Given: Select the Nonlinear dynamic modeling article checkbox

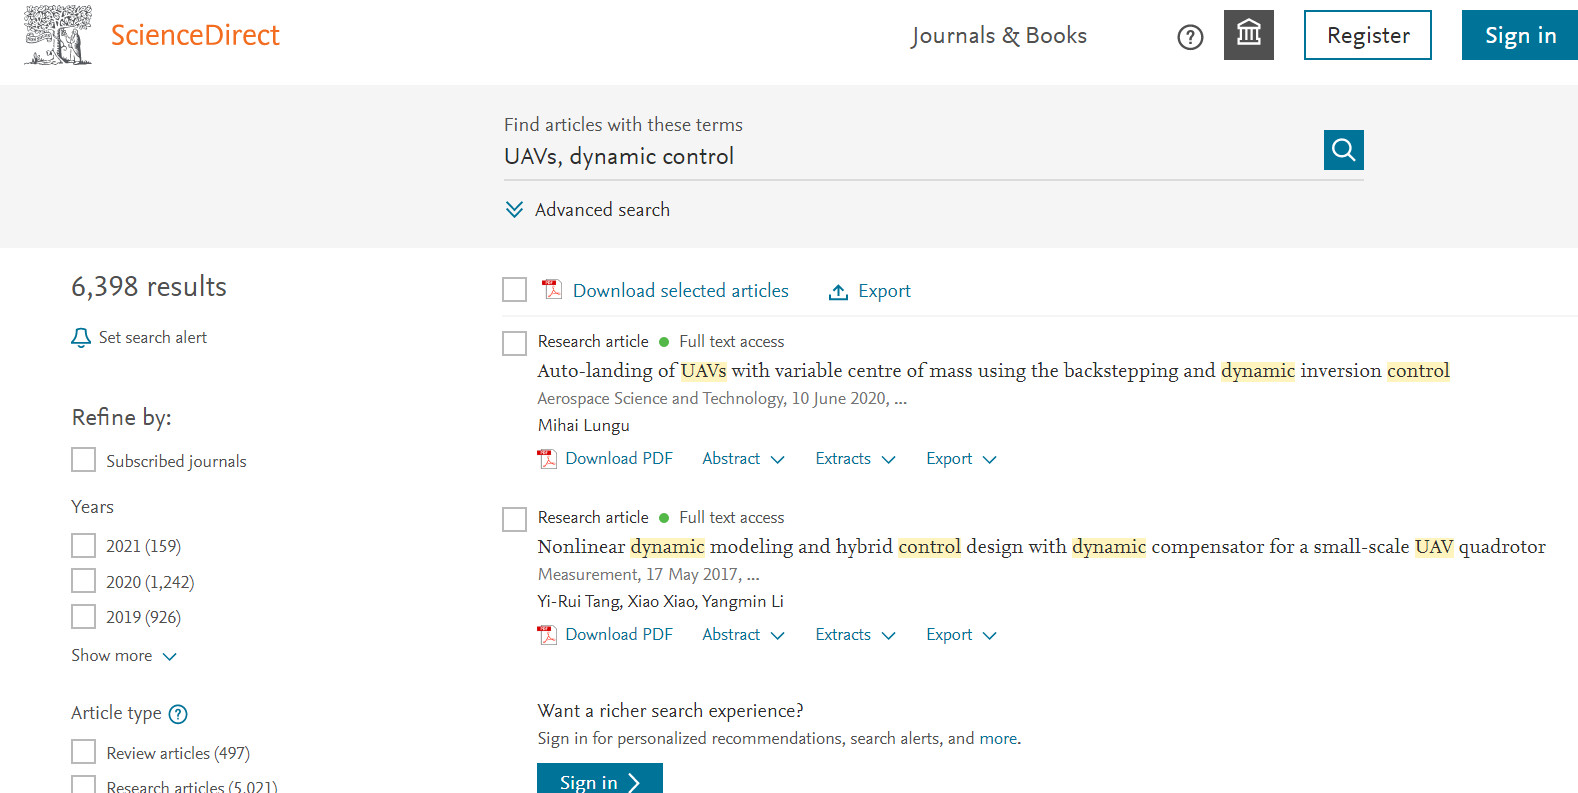Looking at the screenshot, I should click(x=514, y=520).
